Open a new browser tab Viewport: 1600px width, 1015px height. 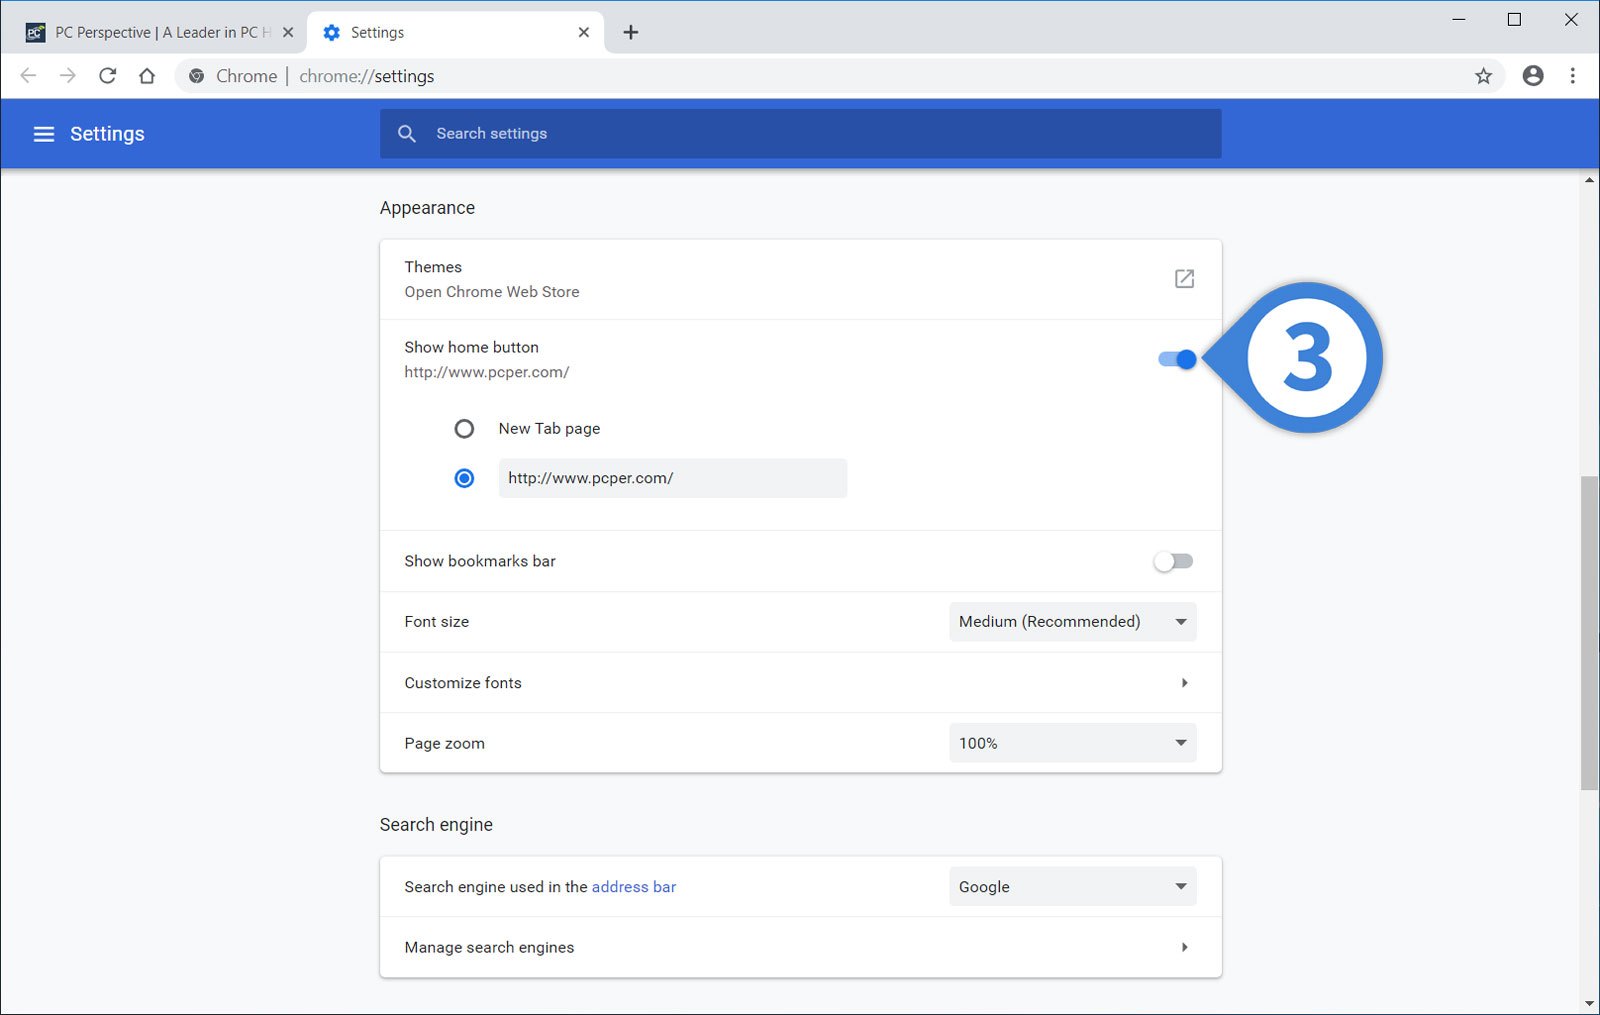click(x=630, y=31)
